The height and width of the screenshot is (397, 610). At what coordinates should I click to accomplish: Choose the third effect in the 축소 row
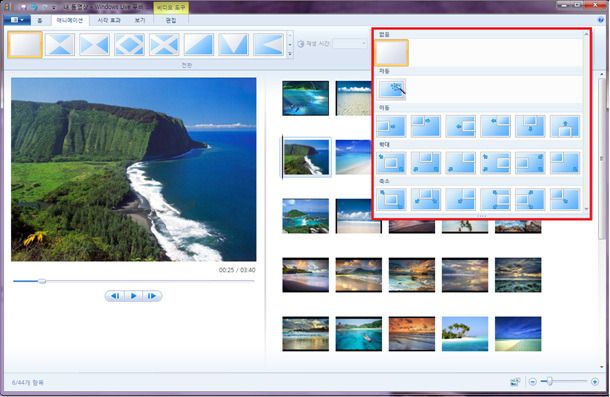click(x=461, y=199)
